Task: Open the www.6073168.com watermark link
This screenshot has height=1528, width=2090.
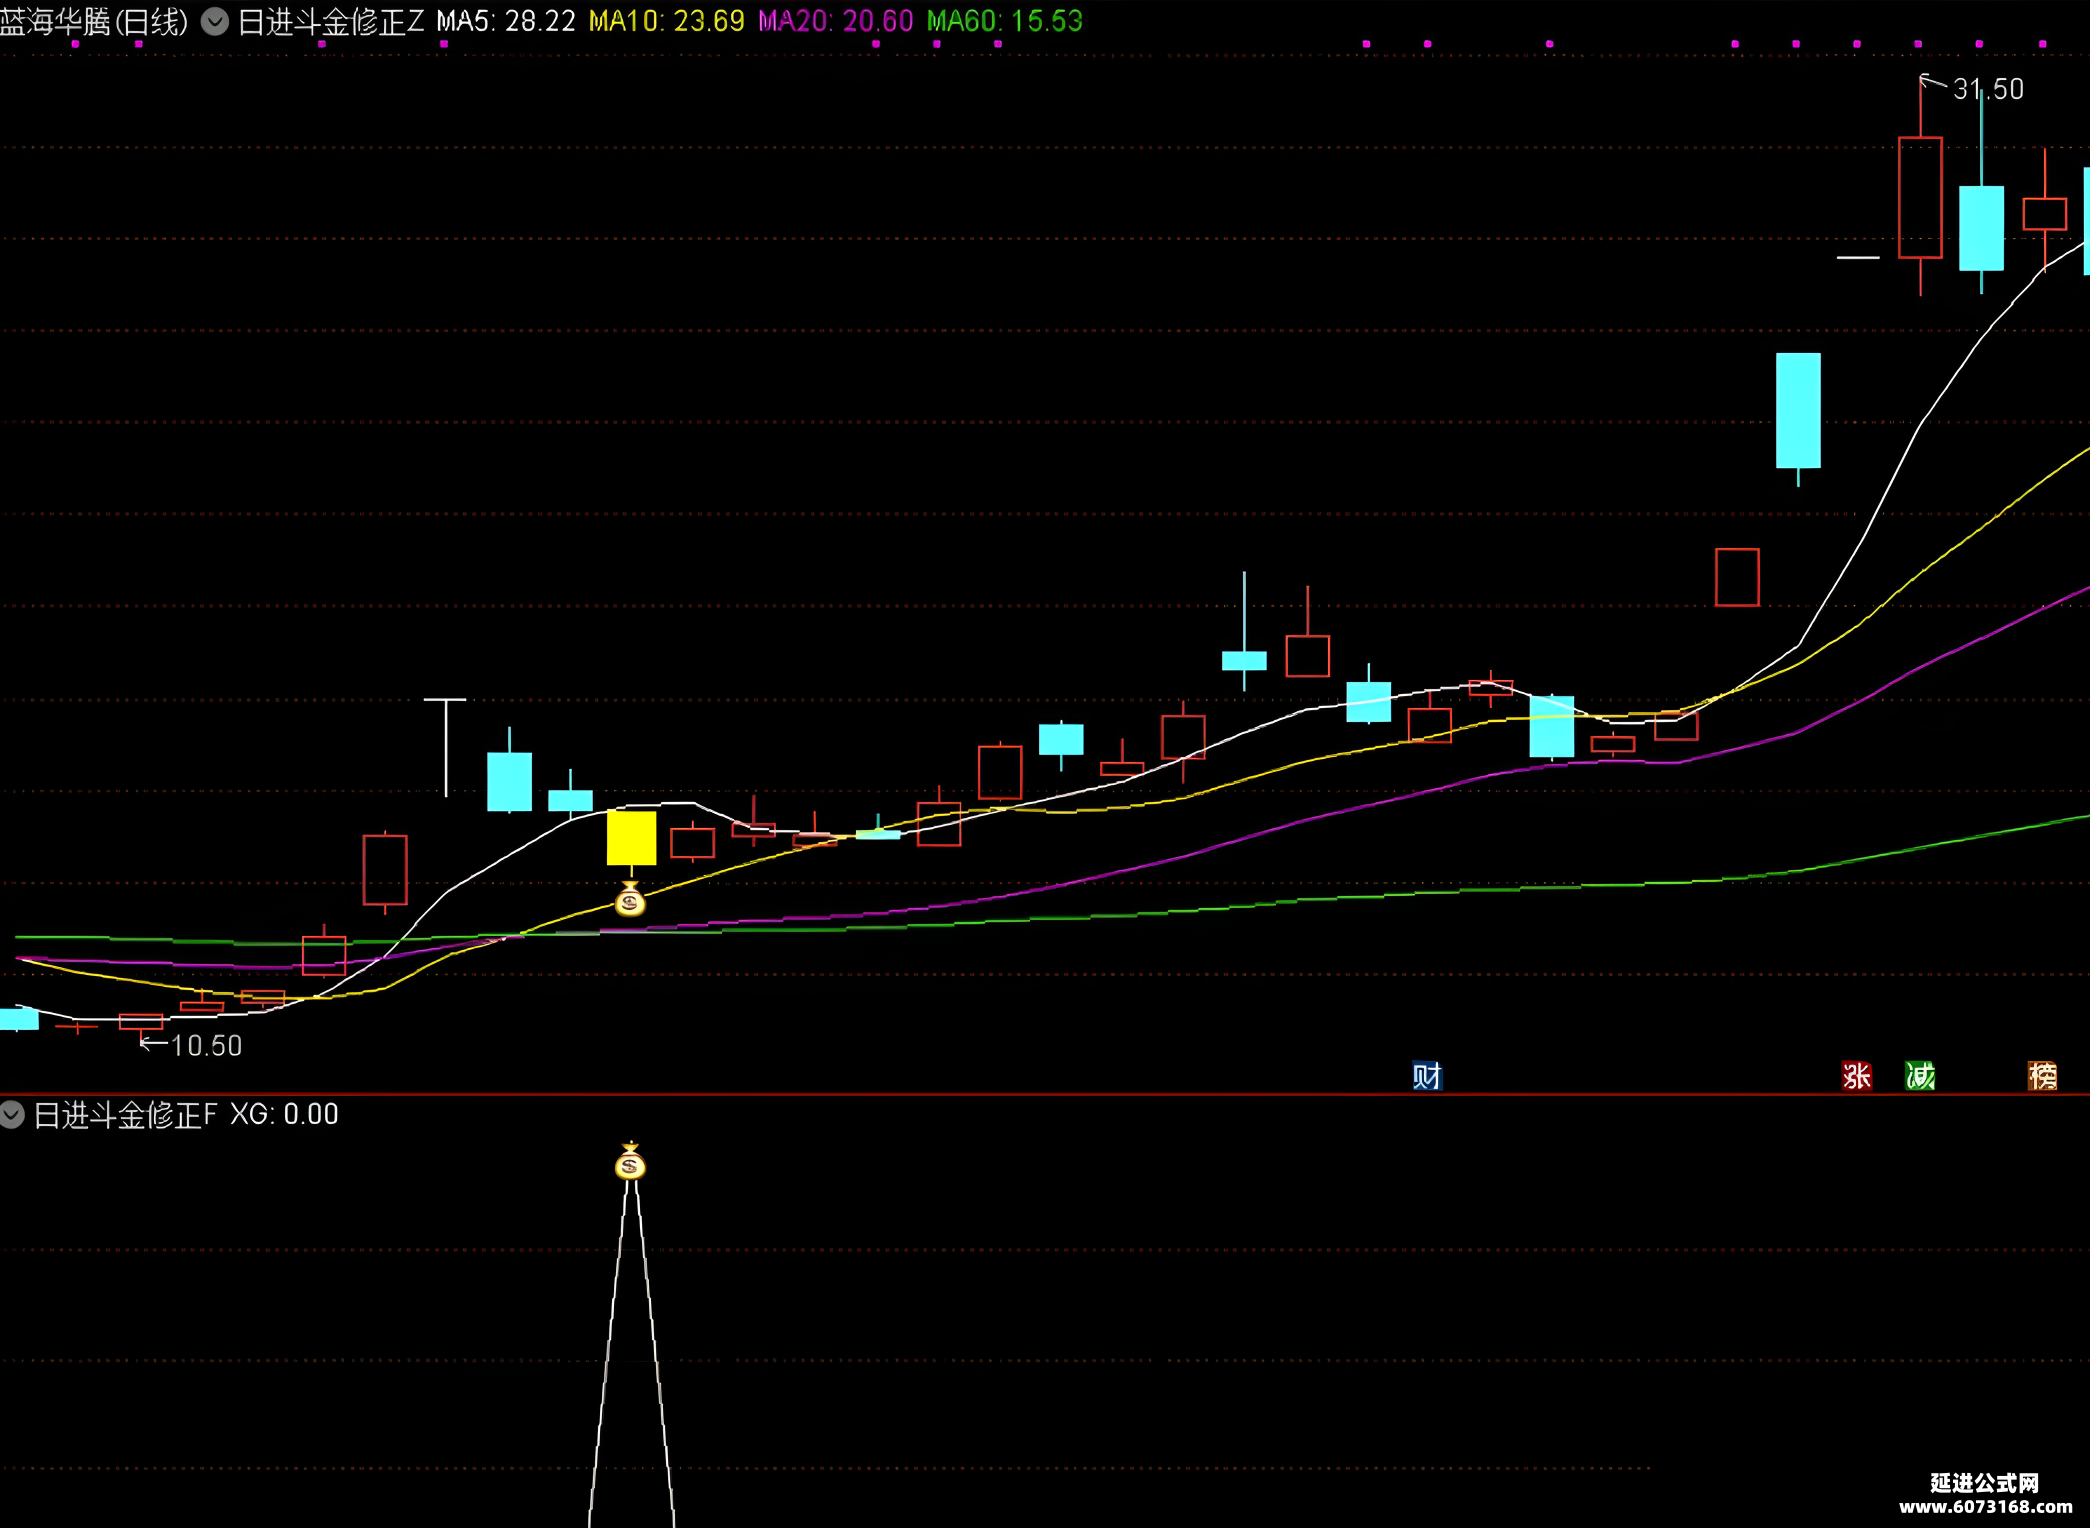Action: click(x=1986, y=1507)
